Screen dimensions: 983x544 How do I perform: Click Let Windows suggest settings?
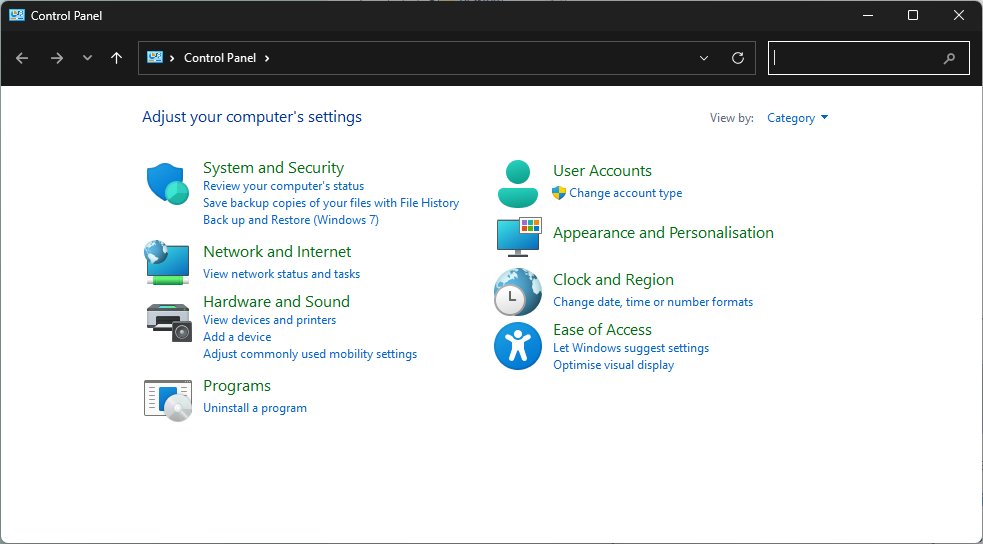tap(631, 348)
